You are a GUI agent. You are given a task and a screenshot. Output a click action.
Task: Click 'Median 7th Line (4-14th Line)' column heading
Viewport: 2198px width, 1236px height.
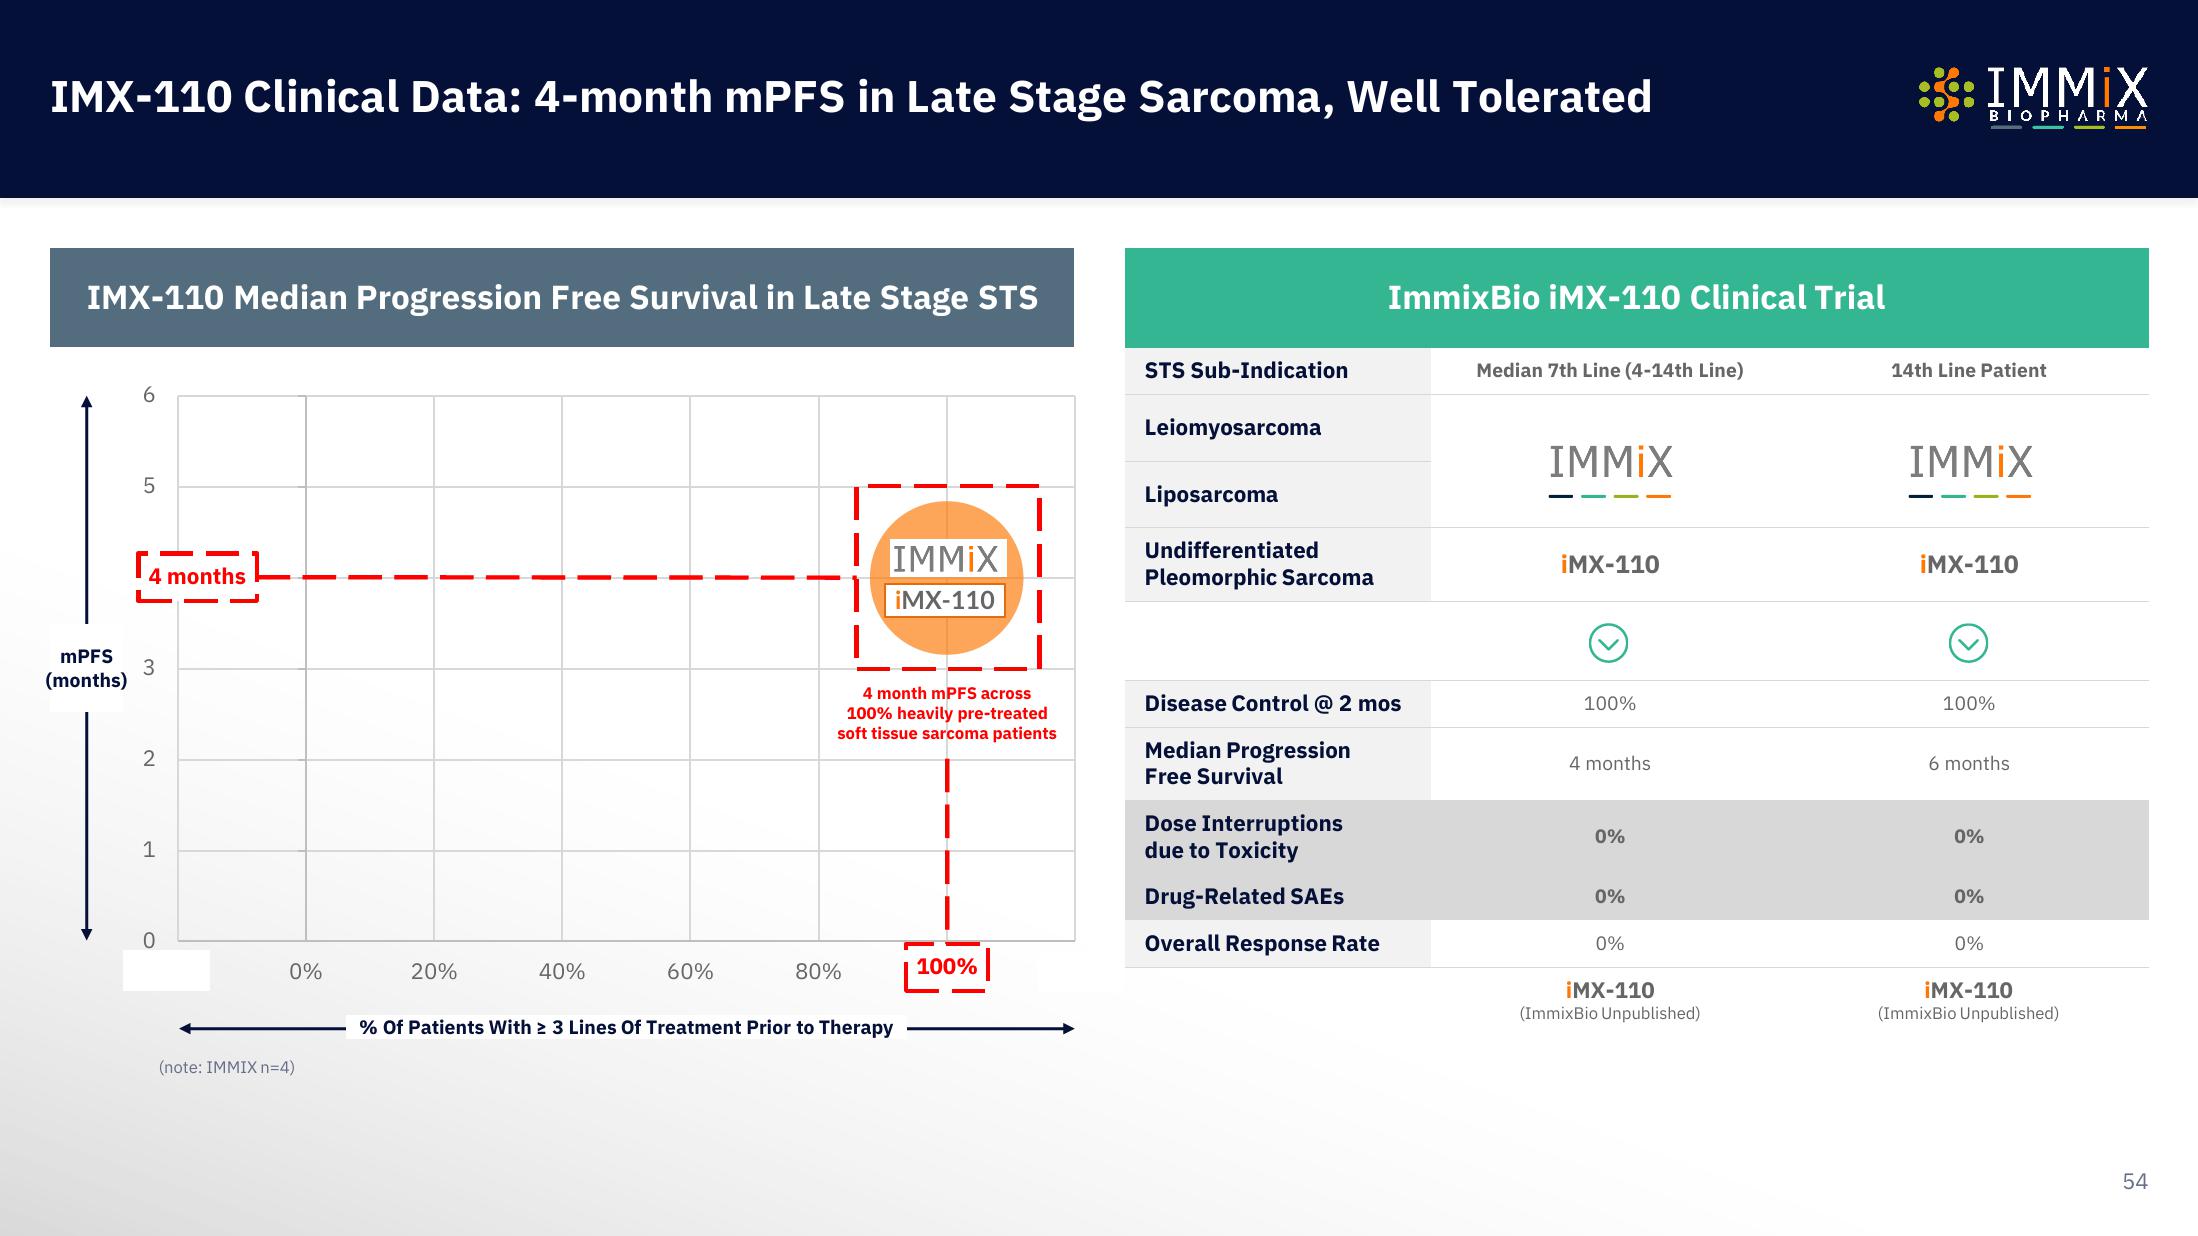click(1609, 370)
